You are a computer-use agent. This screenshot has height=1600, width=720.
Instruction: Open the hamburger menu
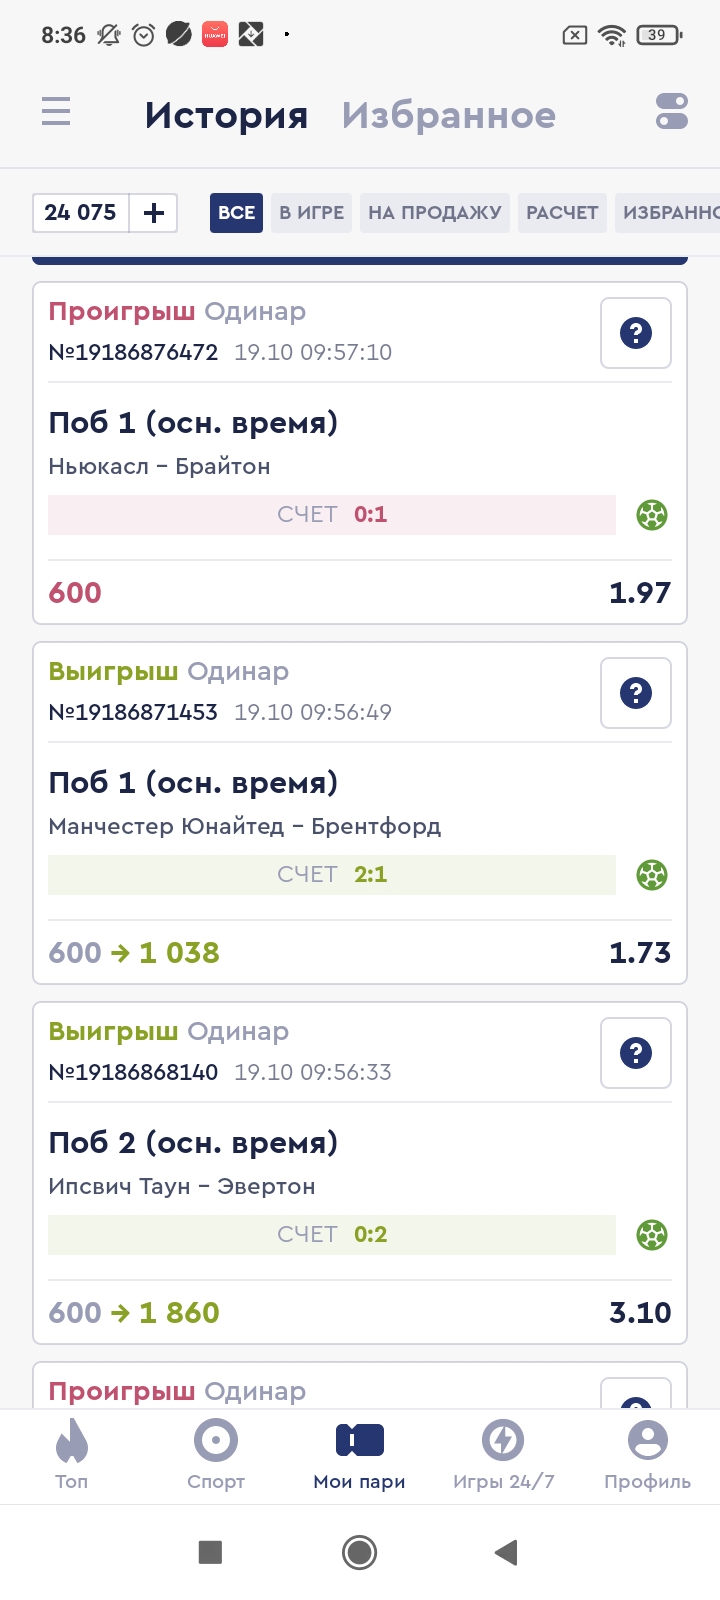click(x=56, y=111)
